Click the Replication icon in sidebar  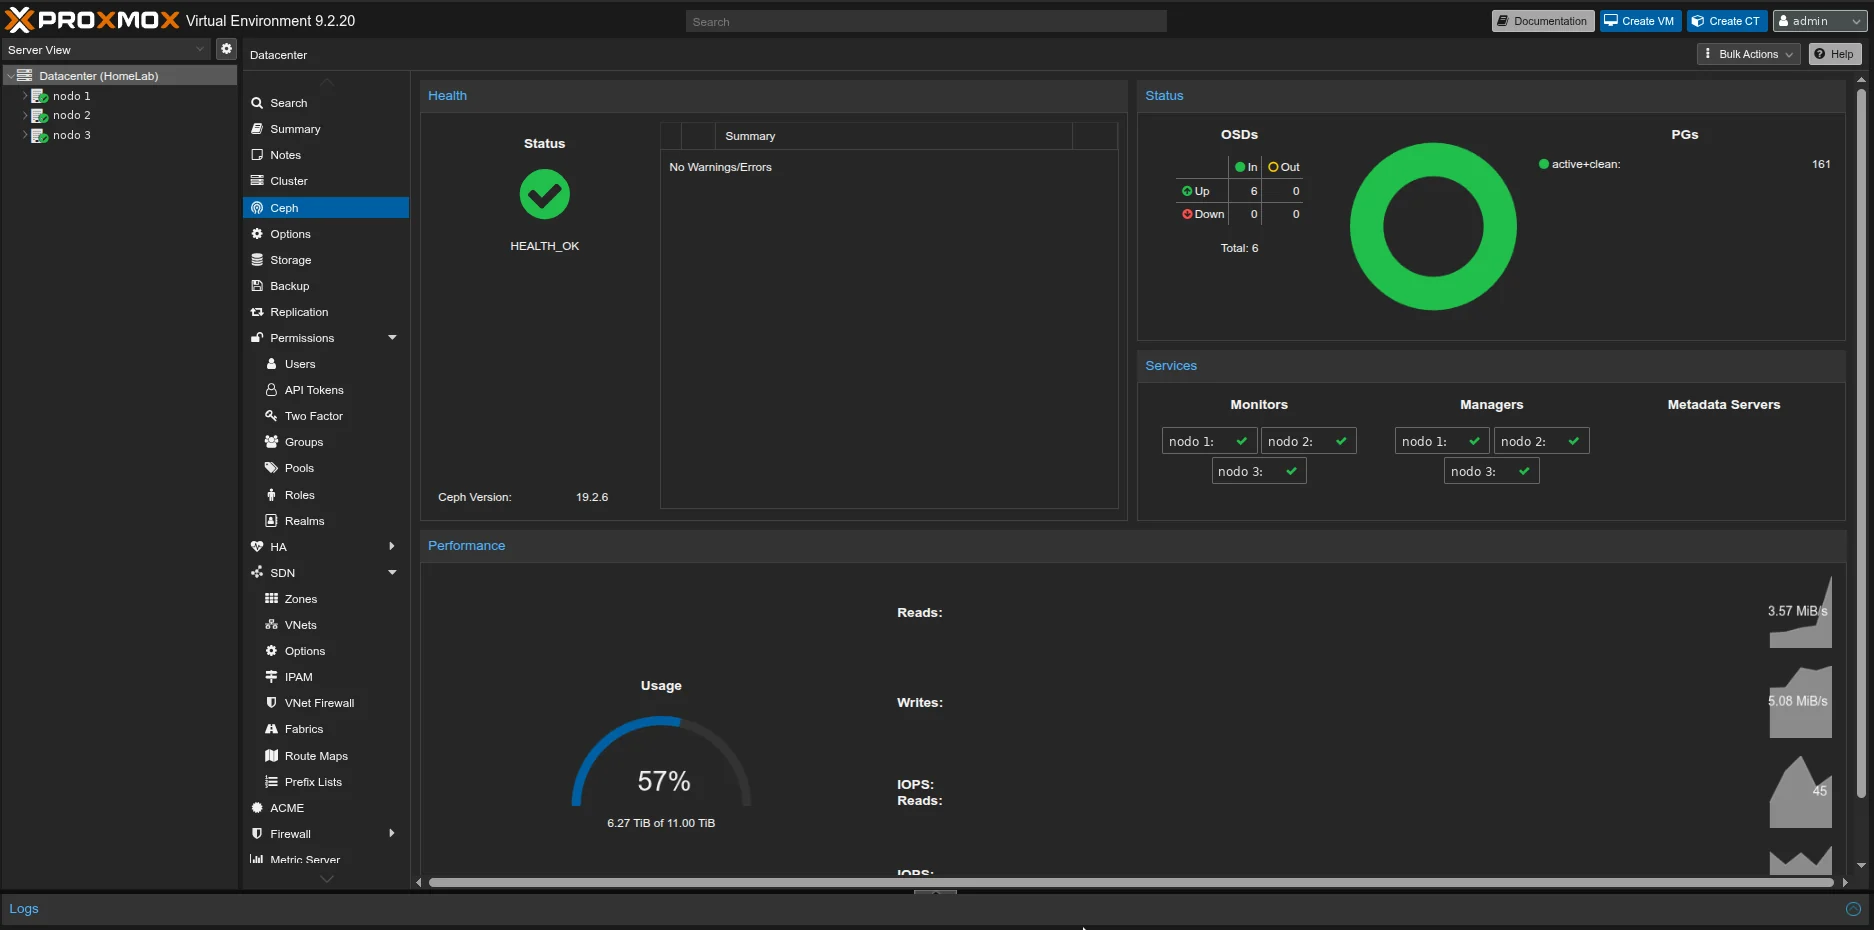[x=257, y=312]
